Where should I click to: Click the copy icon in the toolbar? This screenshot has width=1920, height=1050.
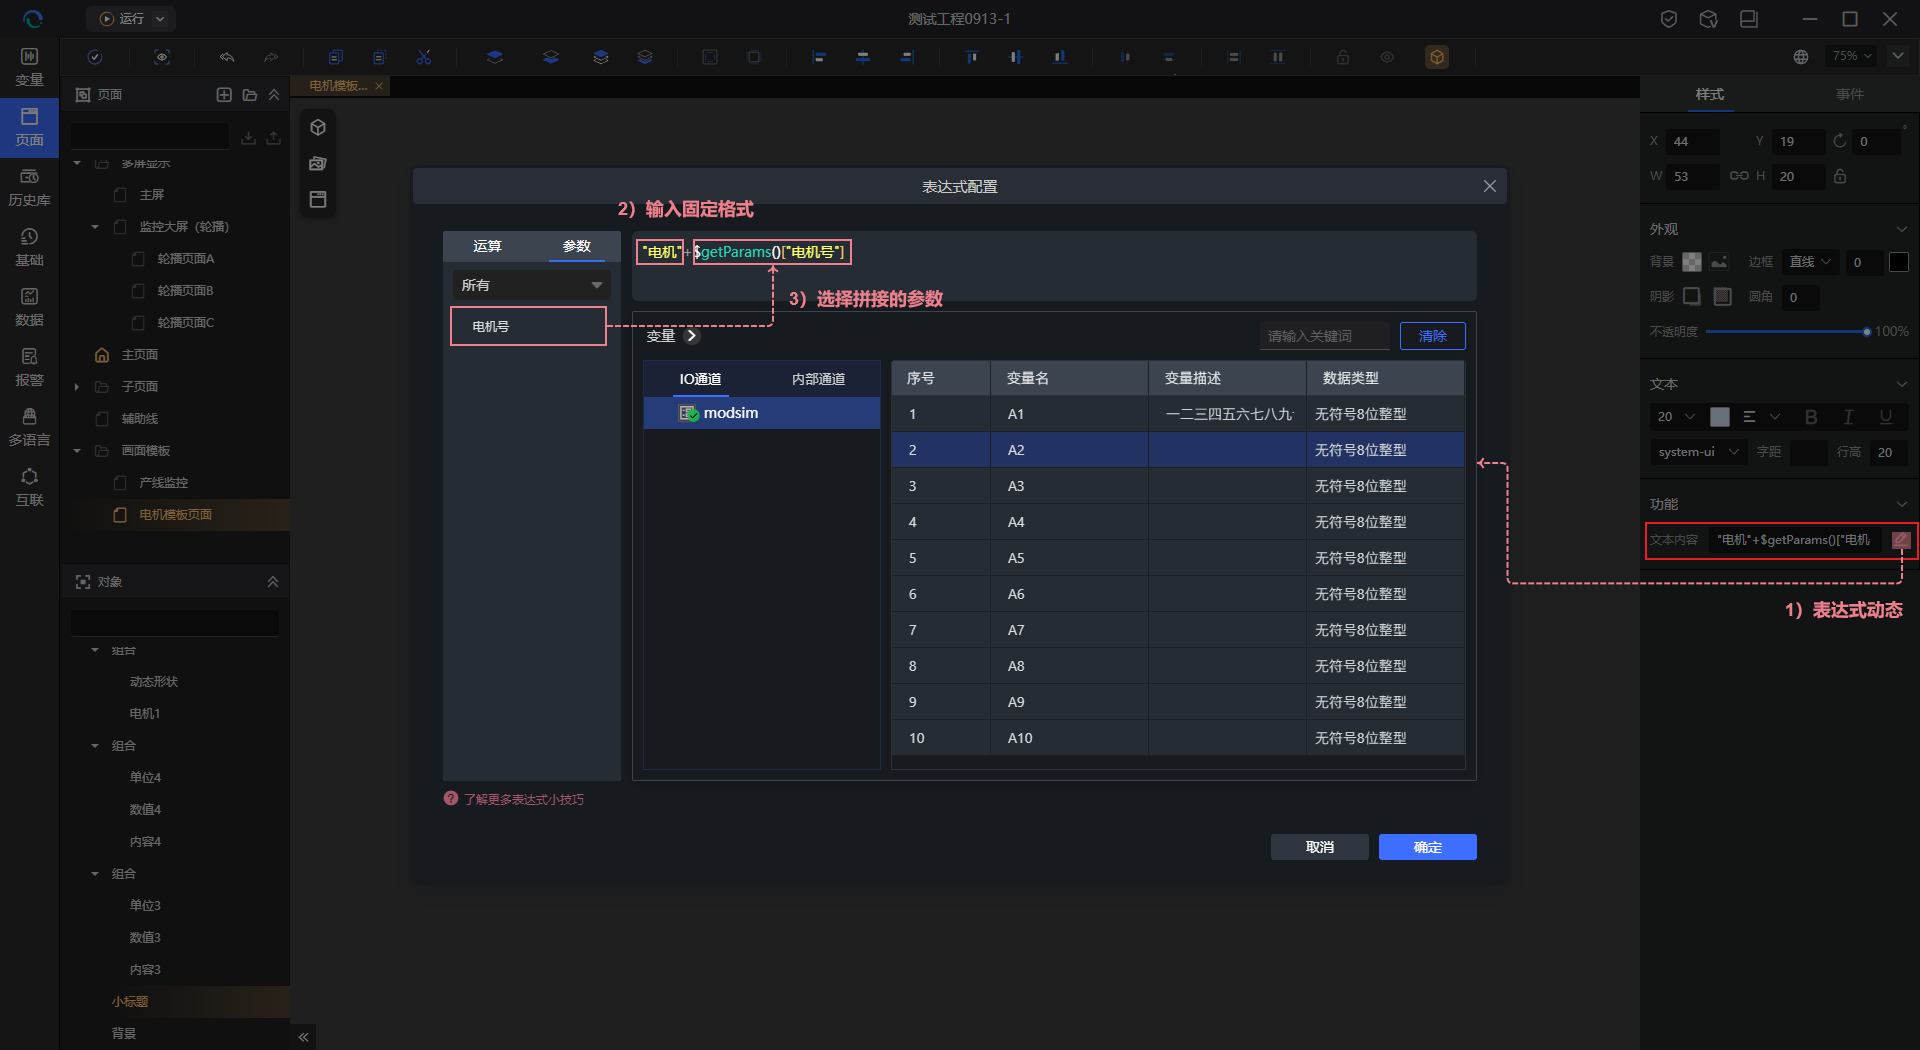point(336,57)
